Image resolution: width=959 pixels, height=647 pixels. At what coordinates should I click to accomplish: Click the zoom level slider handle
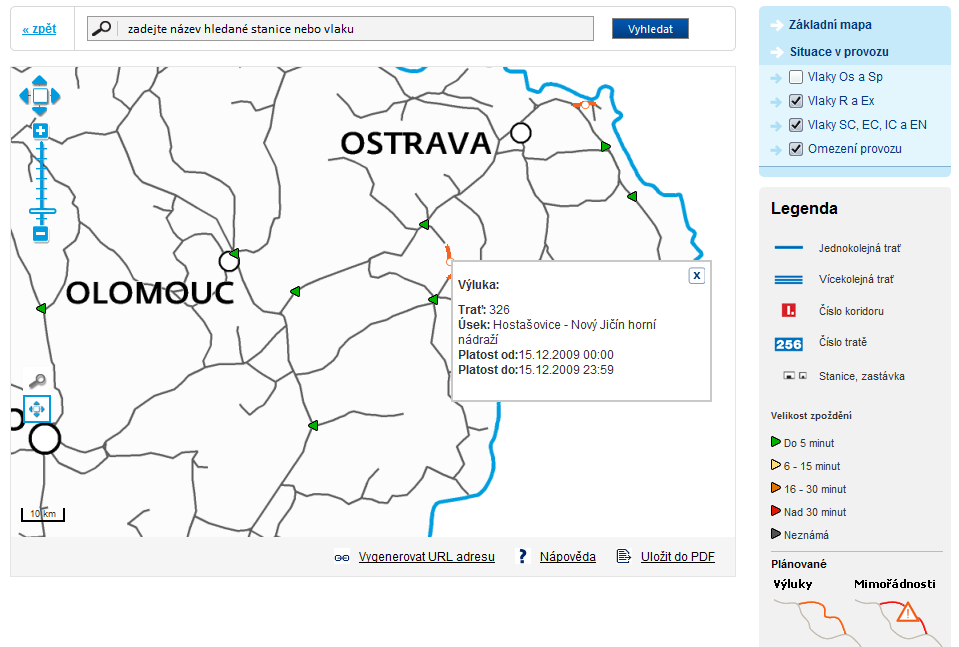click(x=41, y=211)
